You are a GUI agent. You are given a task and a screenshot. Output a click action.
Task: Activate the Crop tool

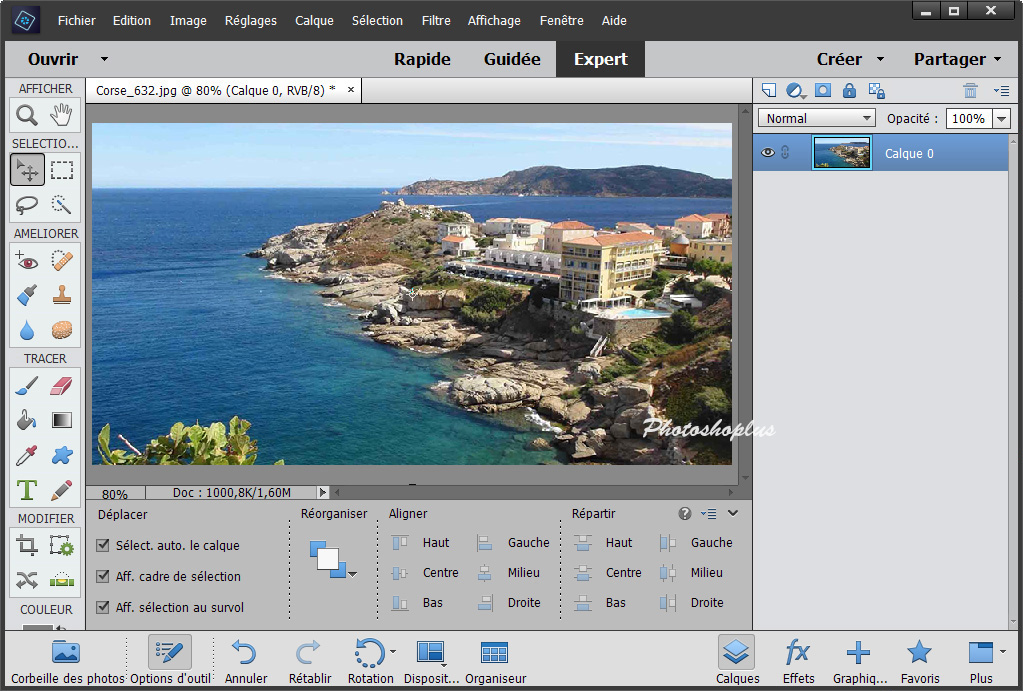point(27,546)
